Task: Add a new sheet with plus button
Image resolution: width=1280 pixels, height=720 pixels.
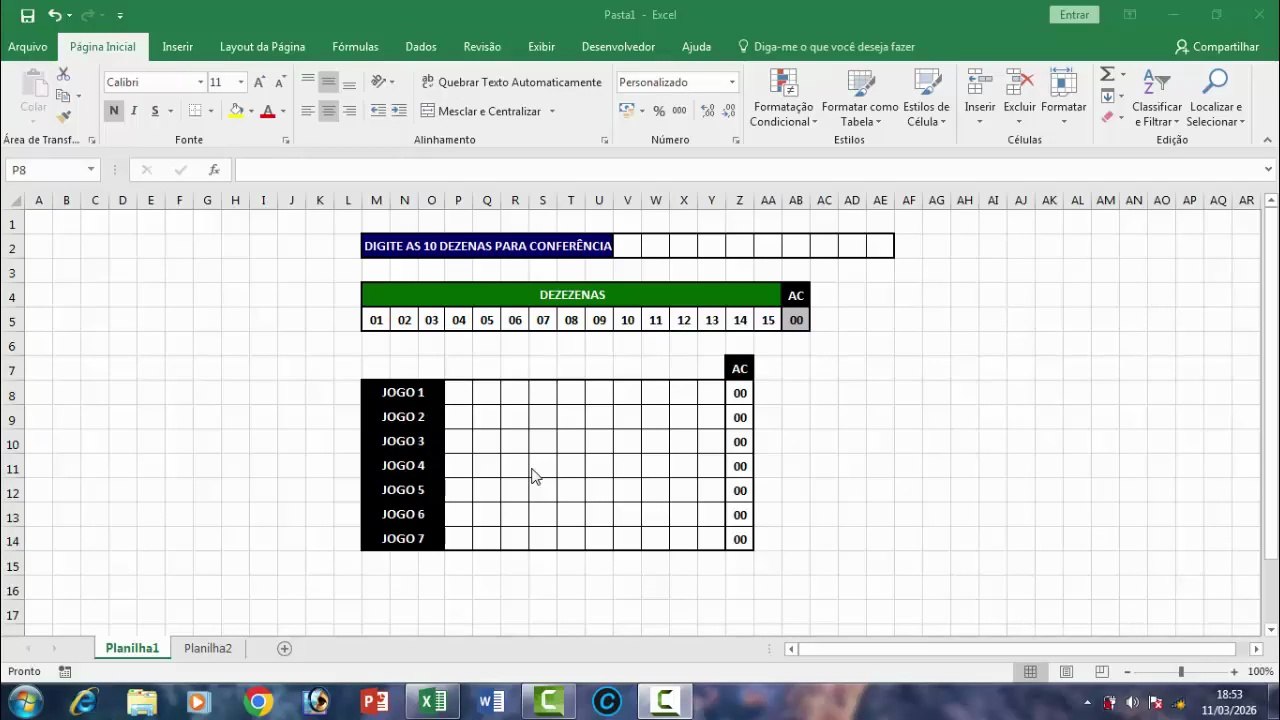Action: click(x=284, y=648)
